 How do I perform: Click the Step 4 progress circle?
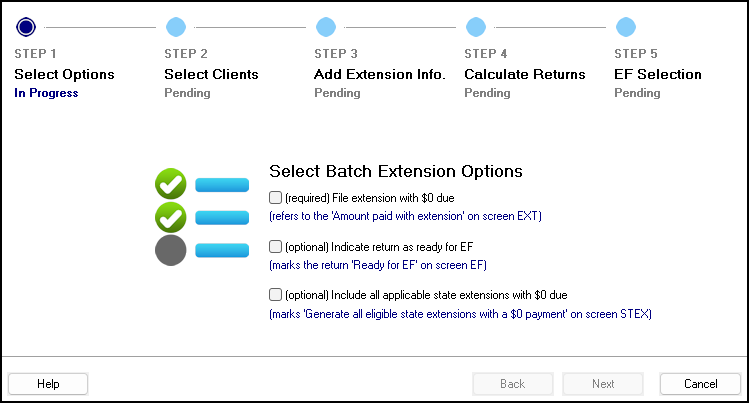click(x=476, y=27)
